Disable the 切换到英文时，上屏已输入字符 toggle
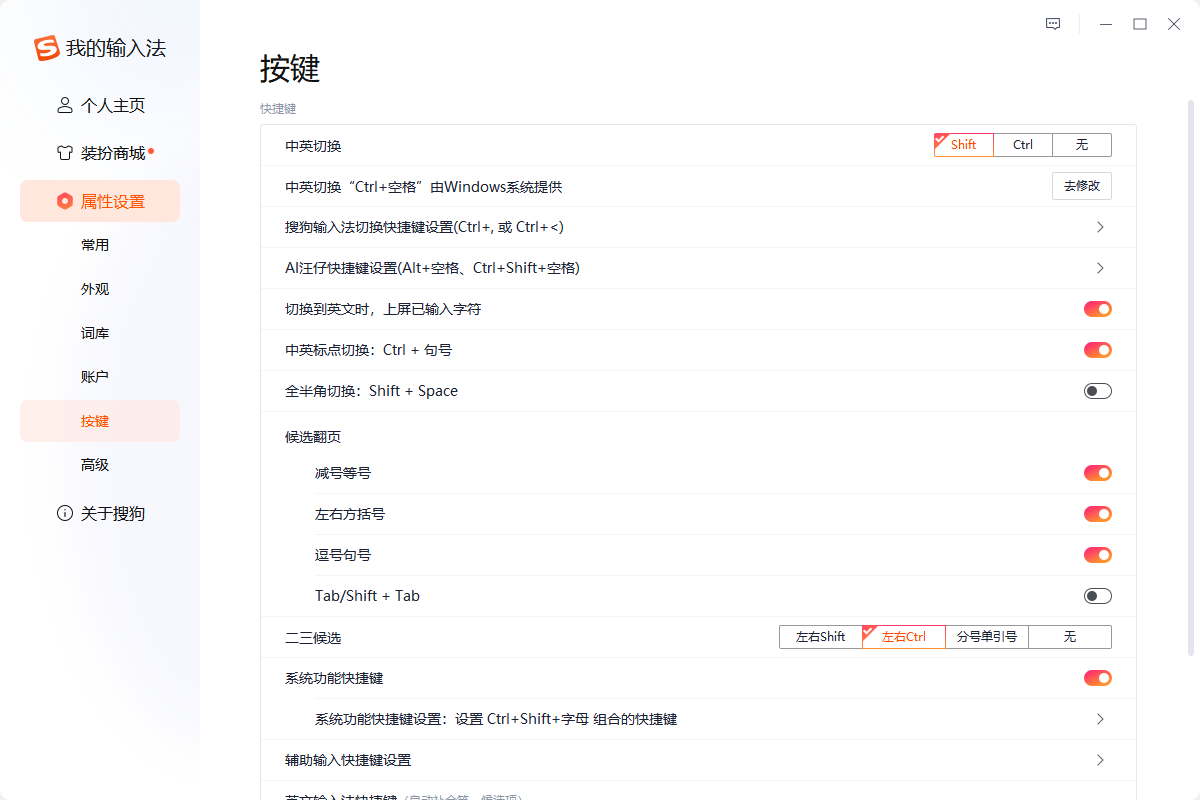 point(1097,308)
